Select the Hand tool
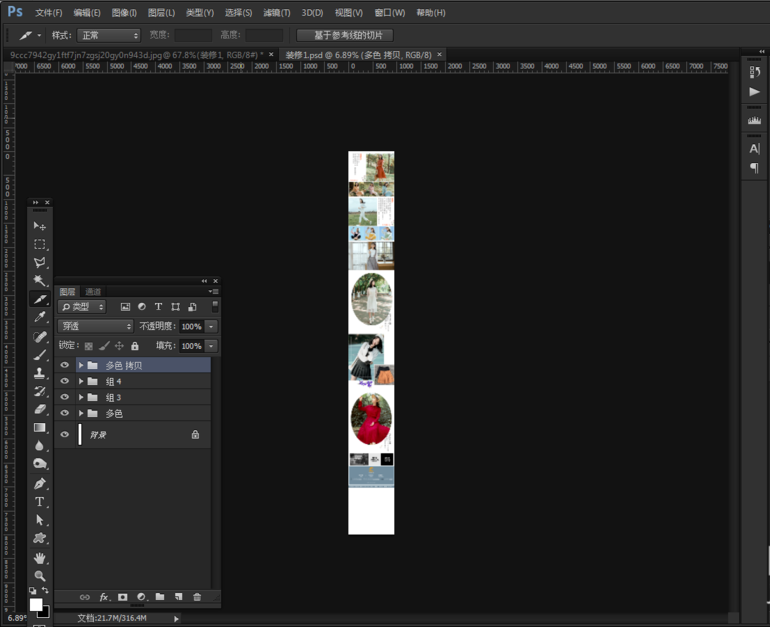 click(40, 558)
